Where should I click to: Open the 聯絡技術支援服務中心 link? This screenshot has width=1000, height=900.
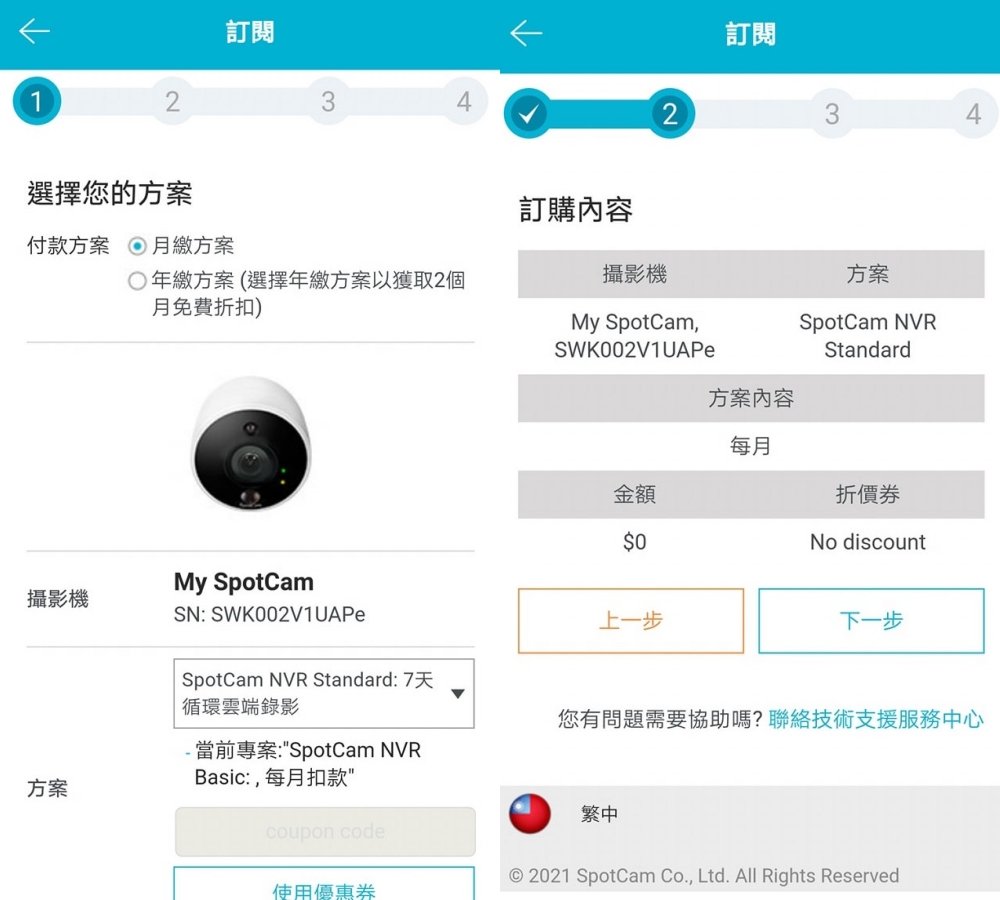[876, 719]
